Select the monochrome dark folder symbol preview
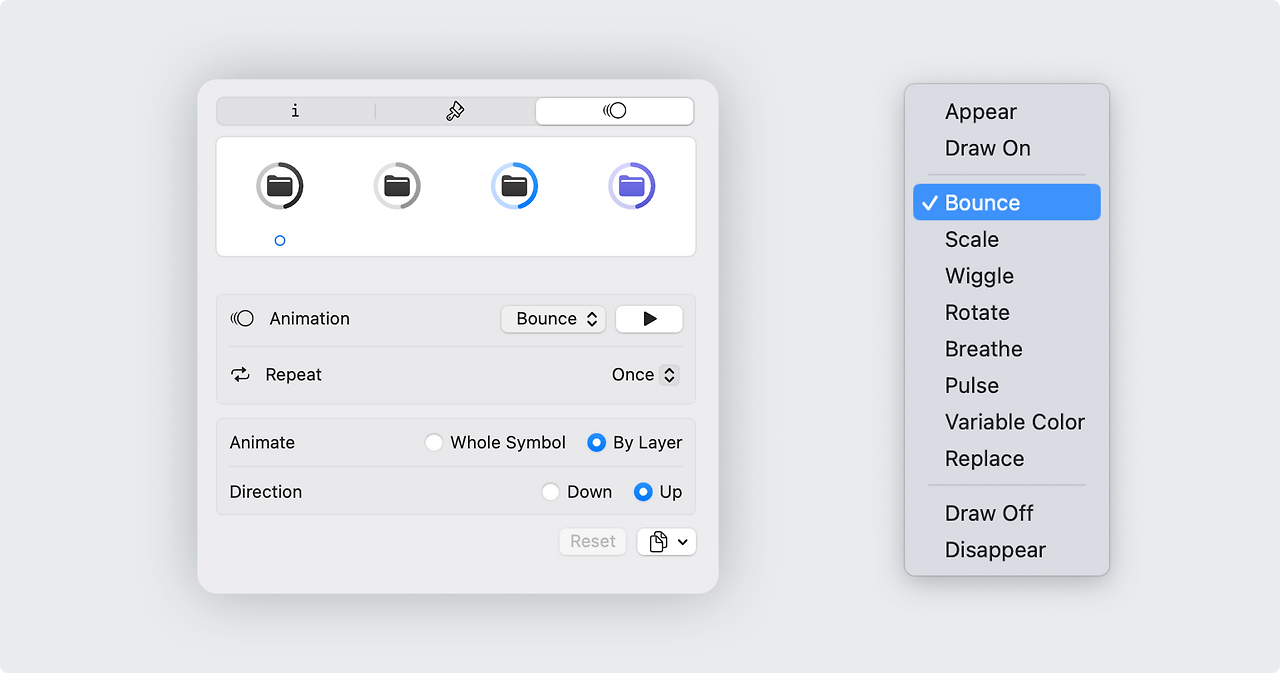 (x=279, y=186)
